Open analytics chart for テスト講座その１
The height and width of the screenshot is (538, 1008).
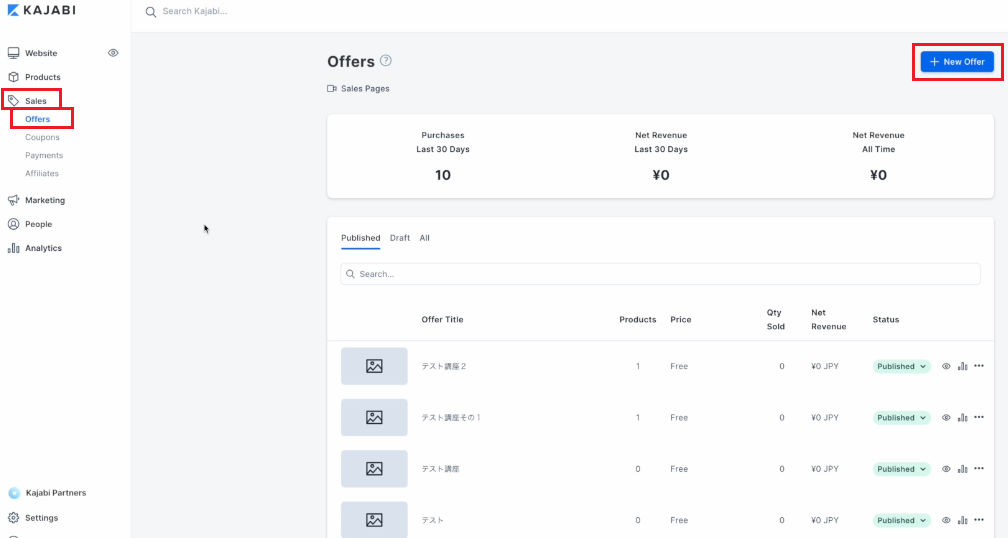click(962, 418)
